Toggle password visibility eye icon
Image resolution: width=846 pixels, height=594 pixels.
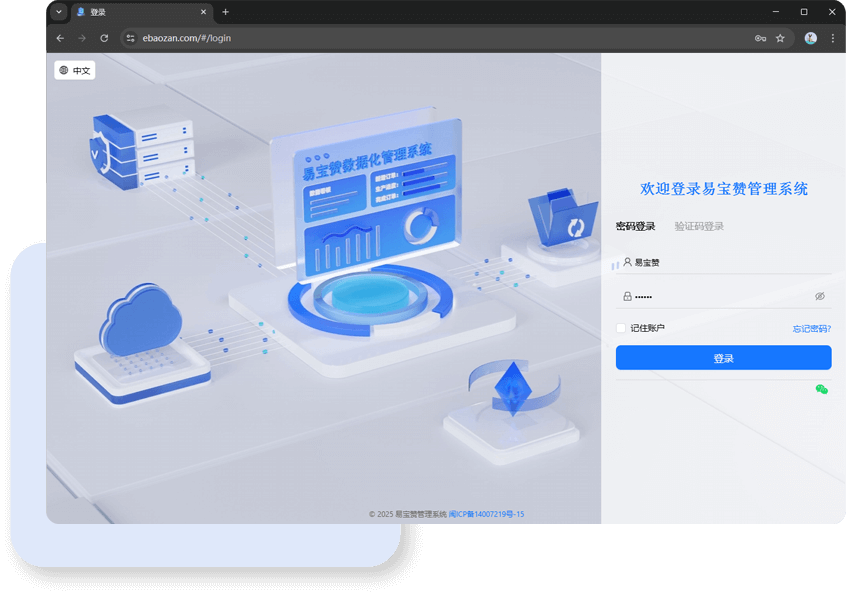pyautogui.click(x=819, y=296)
